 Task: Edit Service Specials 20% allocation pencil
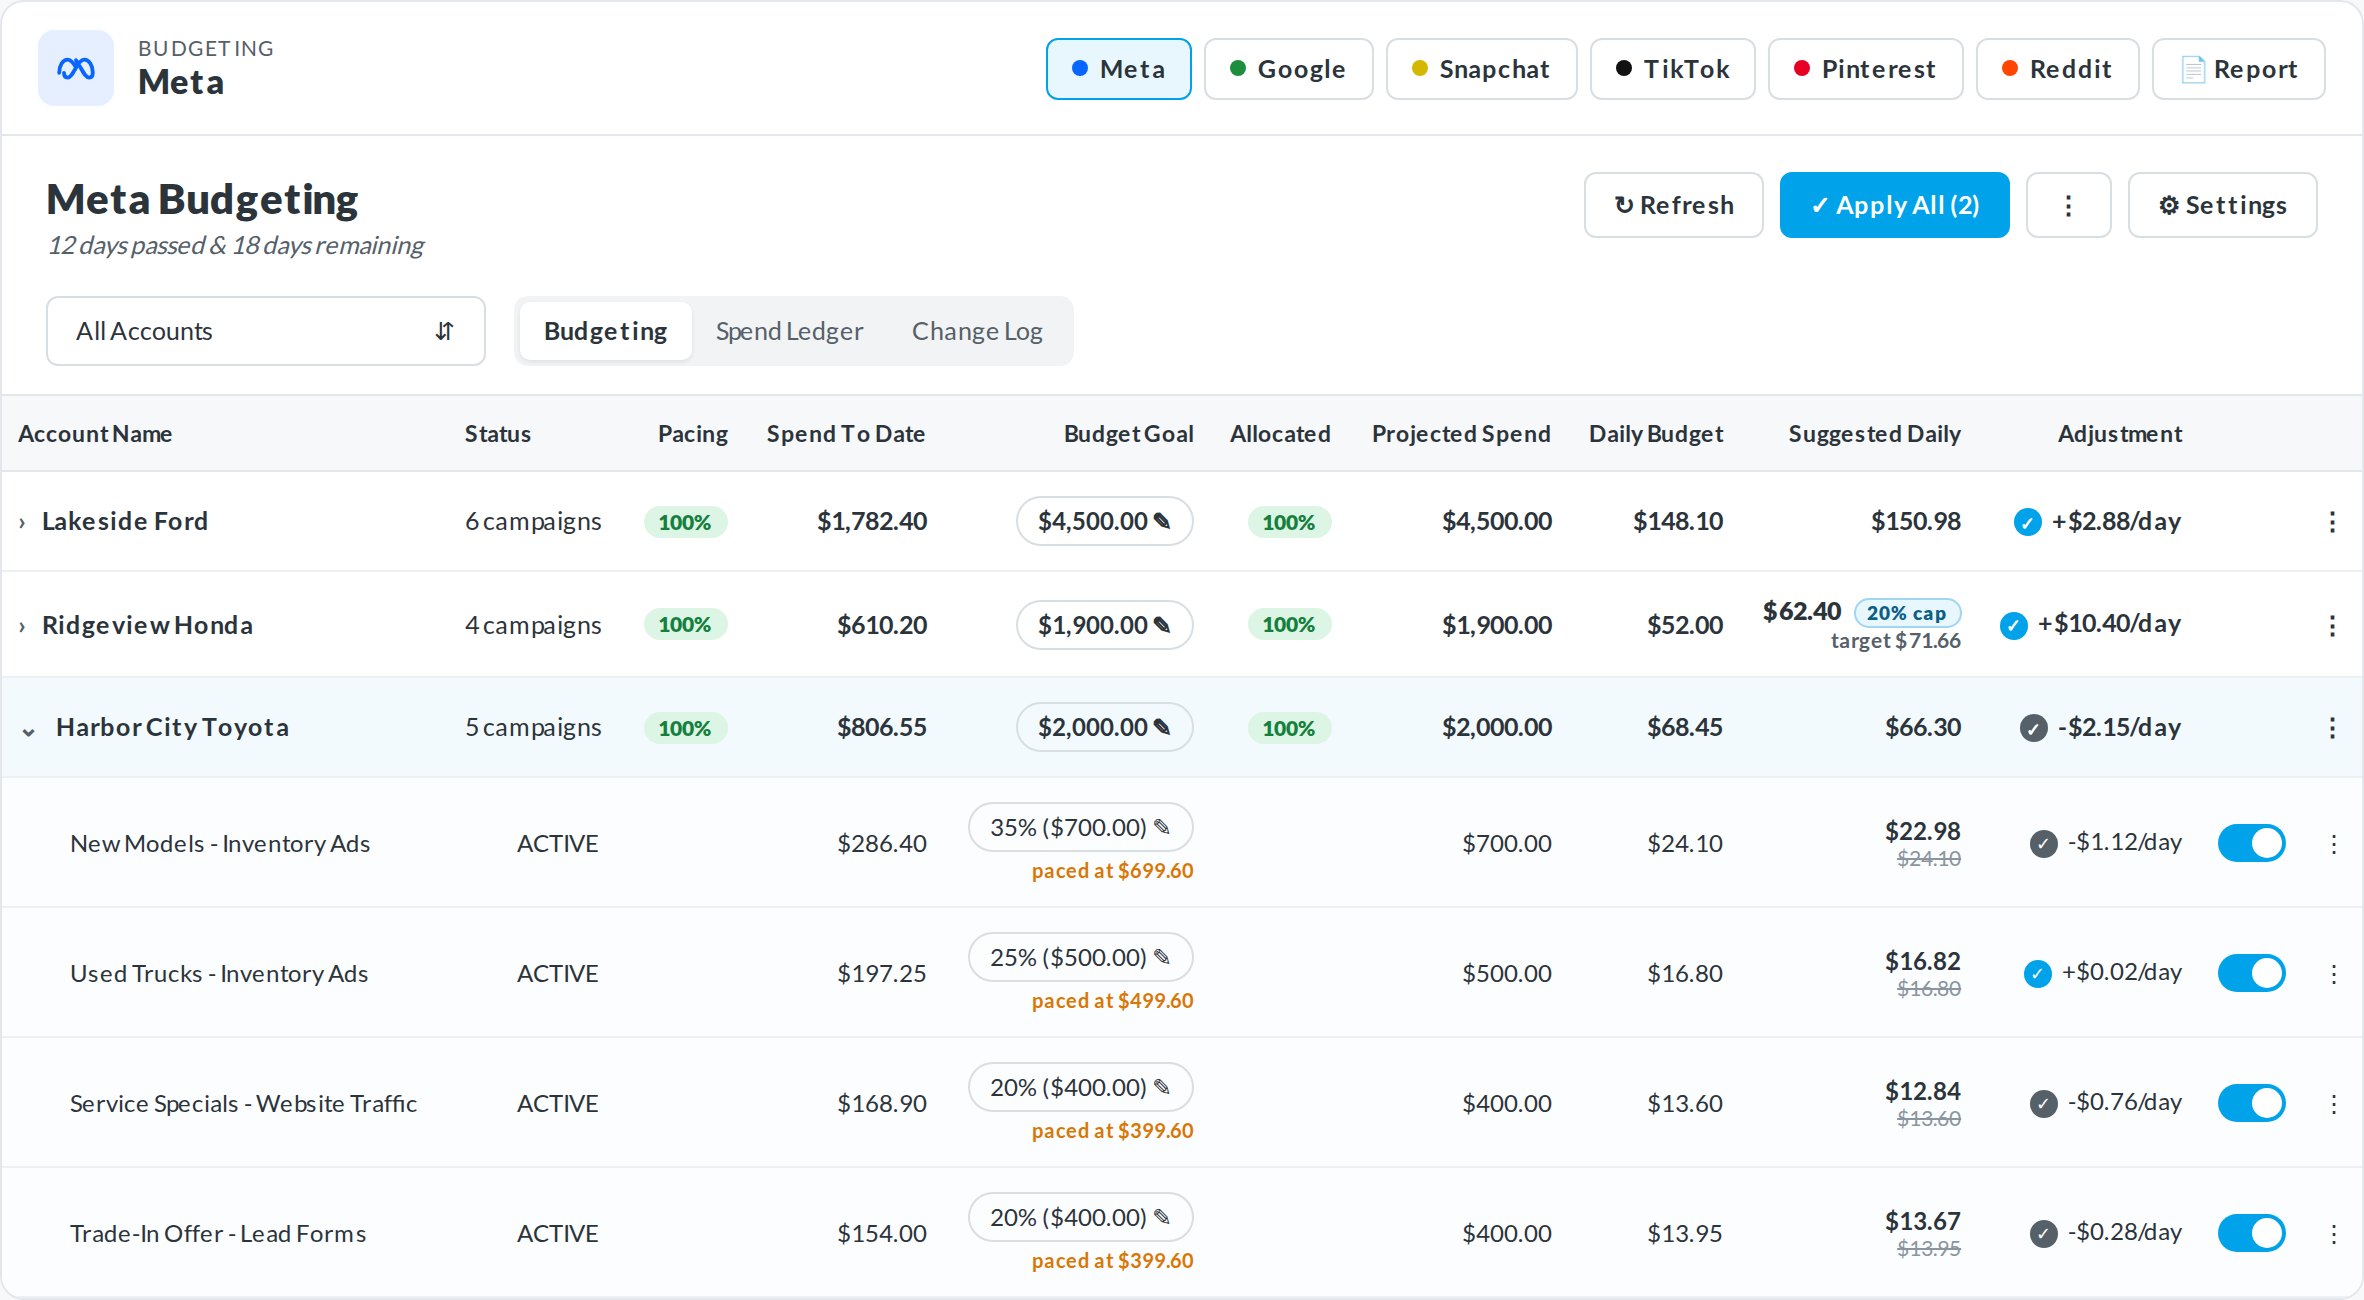click(1162, 1087)
